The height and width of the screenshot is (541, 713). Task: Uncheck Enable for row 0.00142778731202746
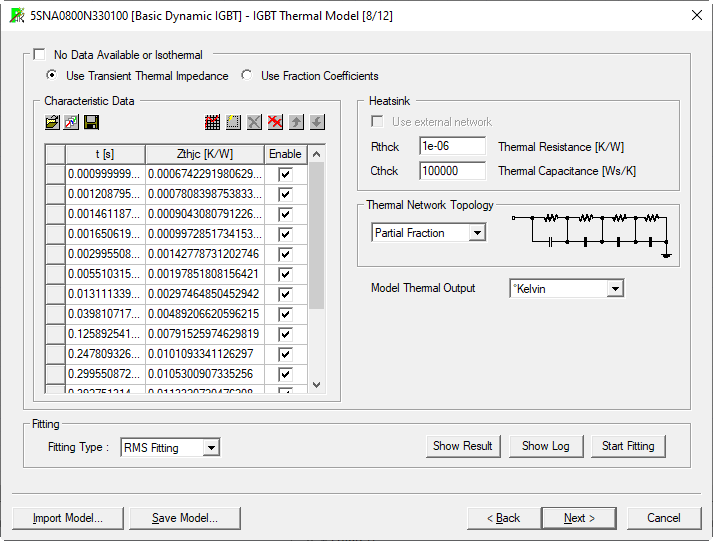285,254
